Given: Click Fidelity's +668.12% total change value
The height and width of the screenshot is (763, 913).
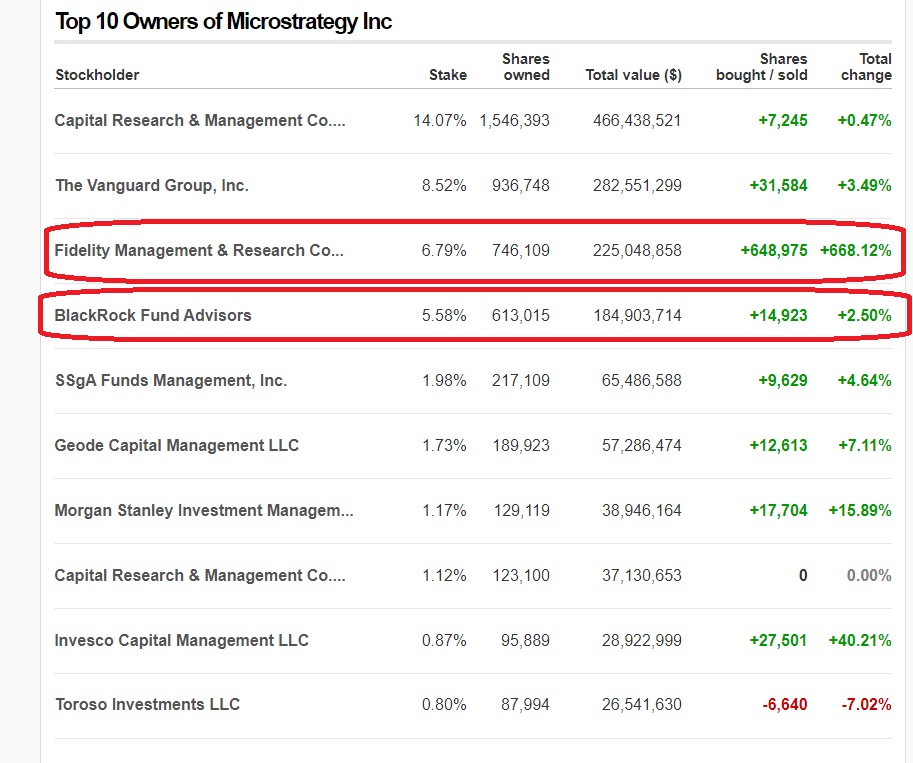Looking at the screenshot, I should pyautogui.click(x=855, y=251).
